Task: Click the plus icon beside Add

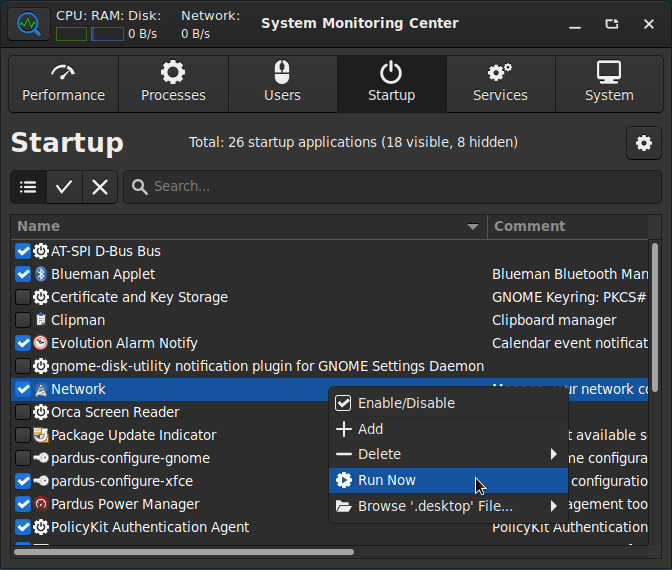Action: coord(344,429)
